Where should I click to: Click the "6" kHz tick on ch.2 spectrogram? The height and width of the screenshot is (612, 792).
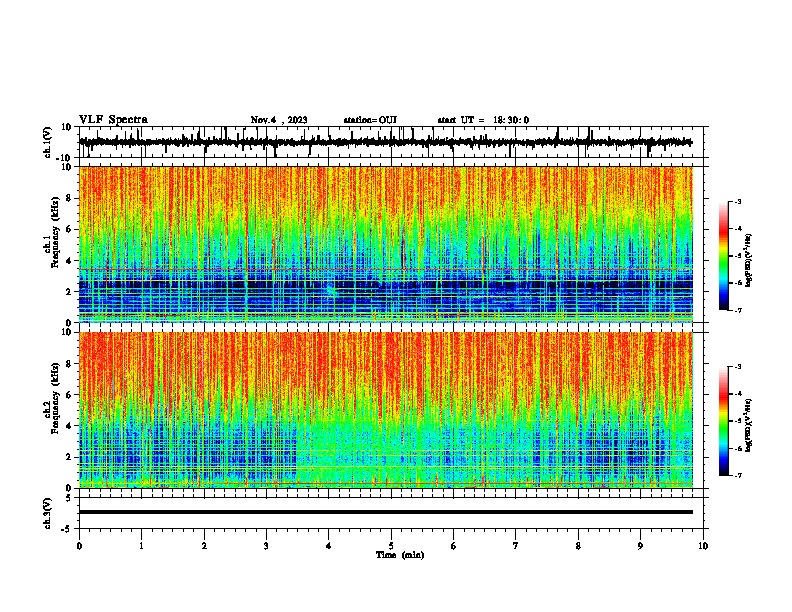point(69,395)
